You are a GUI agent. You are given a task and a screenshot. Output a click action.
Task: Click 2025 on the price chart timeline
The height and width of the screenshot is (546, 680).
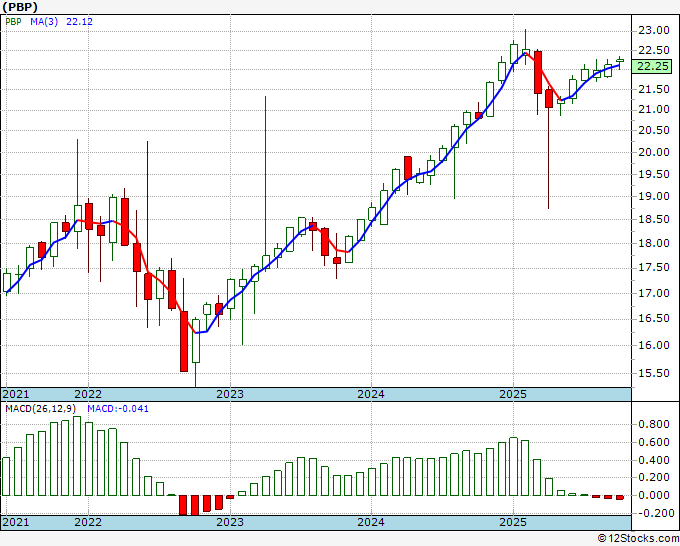(x=513, y=394)
